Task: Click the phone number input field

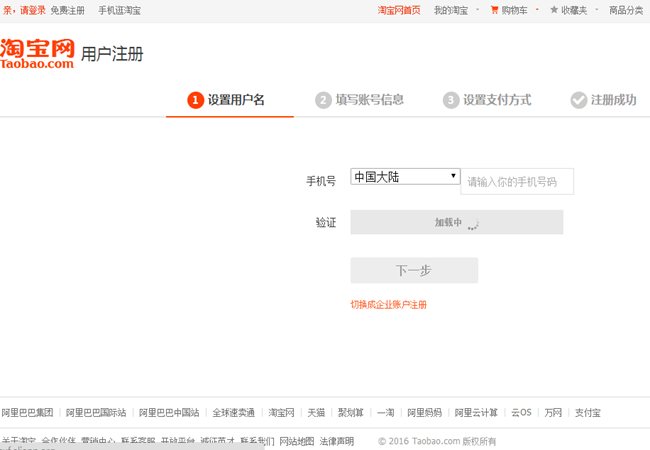Action: point(517,181)
